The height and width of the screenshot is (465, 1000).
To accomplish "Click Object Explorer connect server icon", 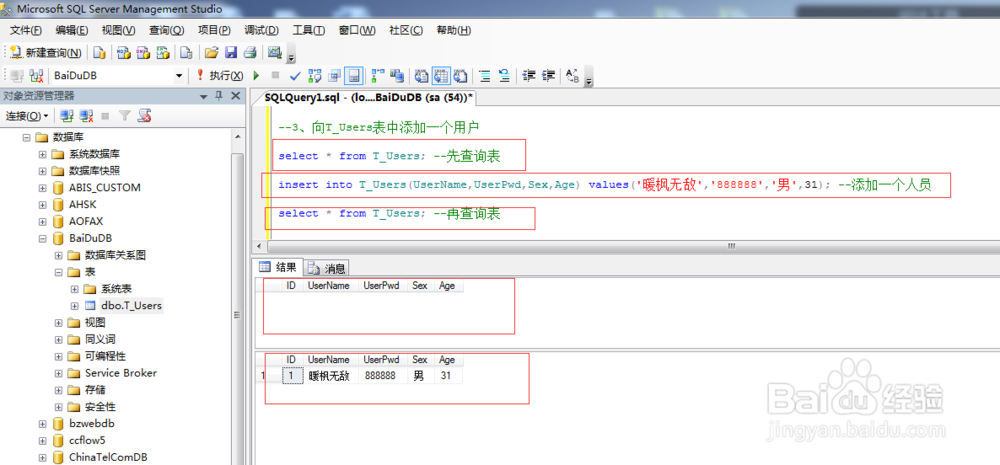I will point(67,116).
